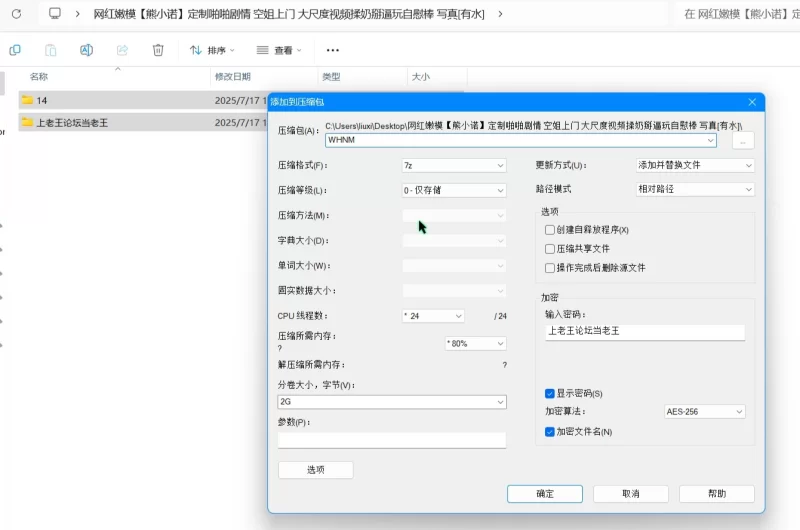Click the 帮助 button
Image resolution: width=800 pixels, height=530 pixels.
tap(717, 494)
